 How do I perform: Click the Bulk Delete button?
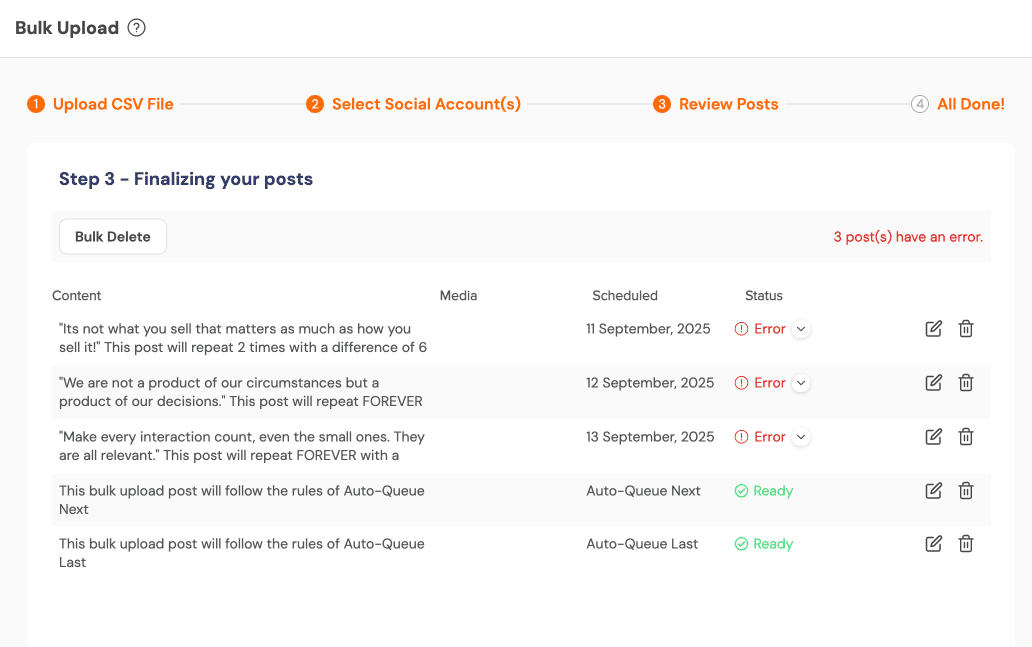tap(112, 236)
